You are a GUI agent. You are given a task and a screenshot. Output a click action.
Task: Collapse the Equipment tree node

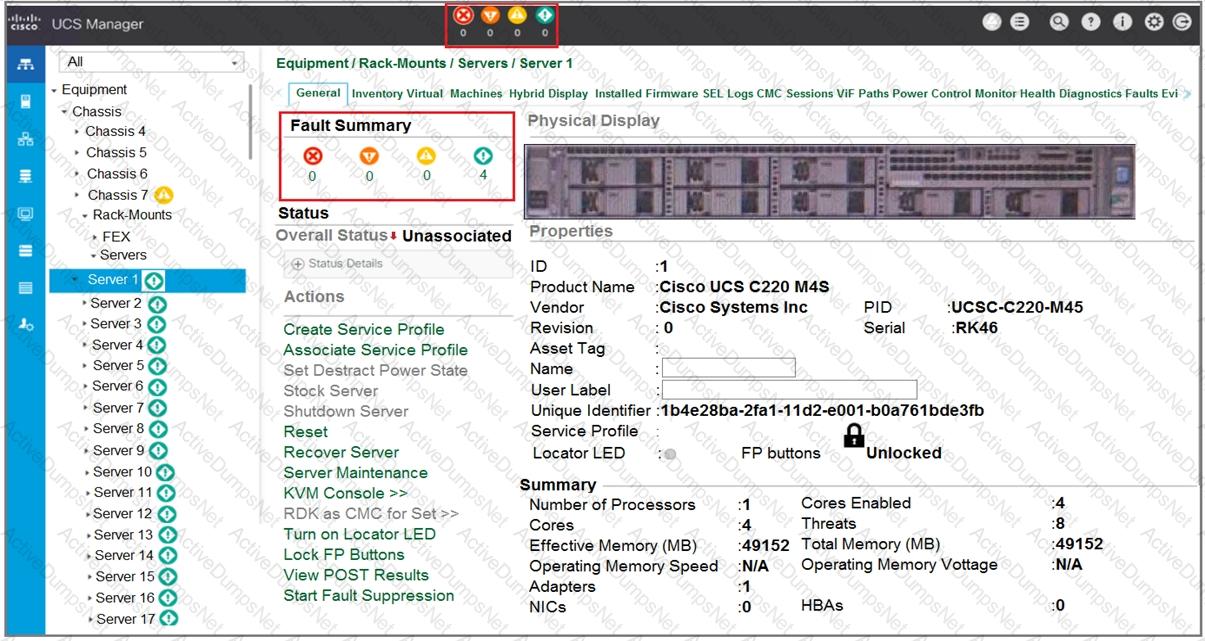(54, 90)
